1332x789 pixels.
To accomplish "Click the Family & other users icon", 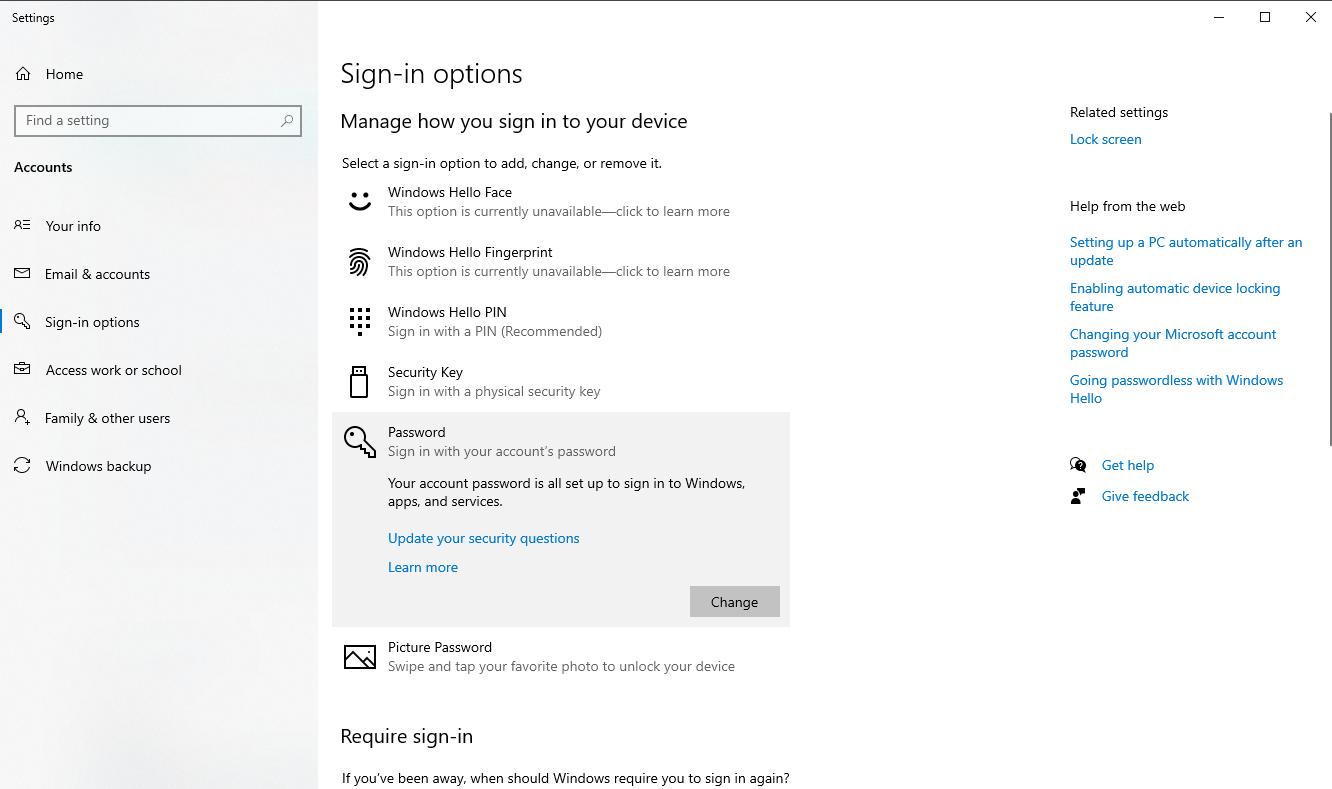I will pos(22,418).
